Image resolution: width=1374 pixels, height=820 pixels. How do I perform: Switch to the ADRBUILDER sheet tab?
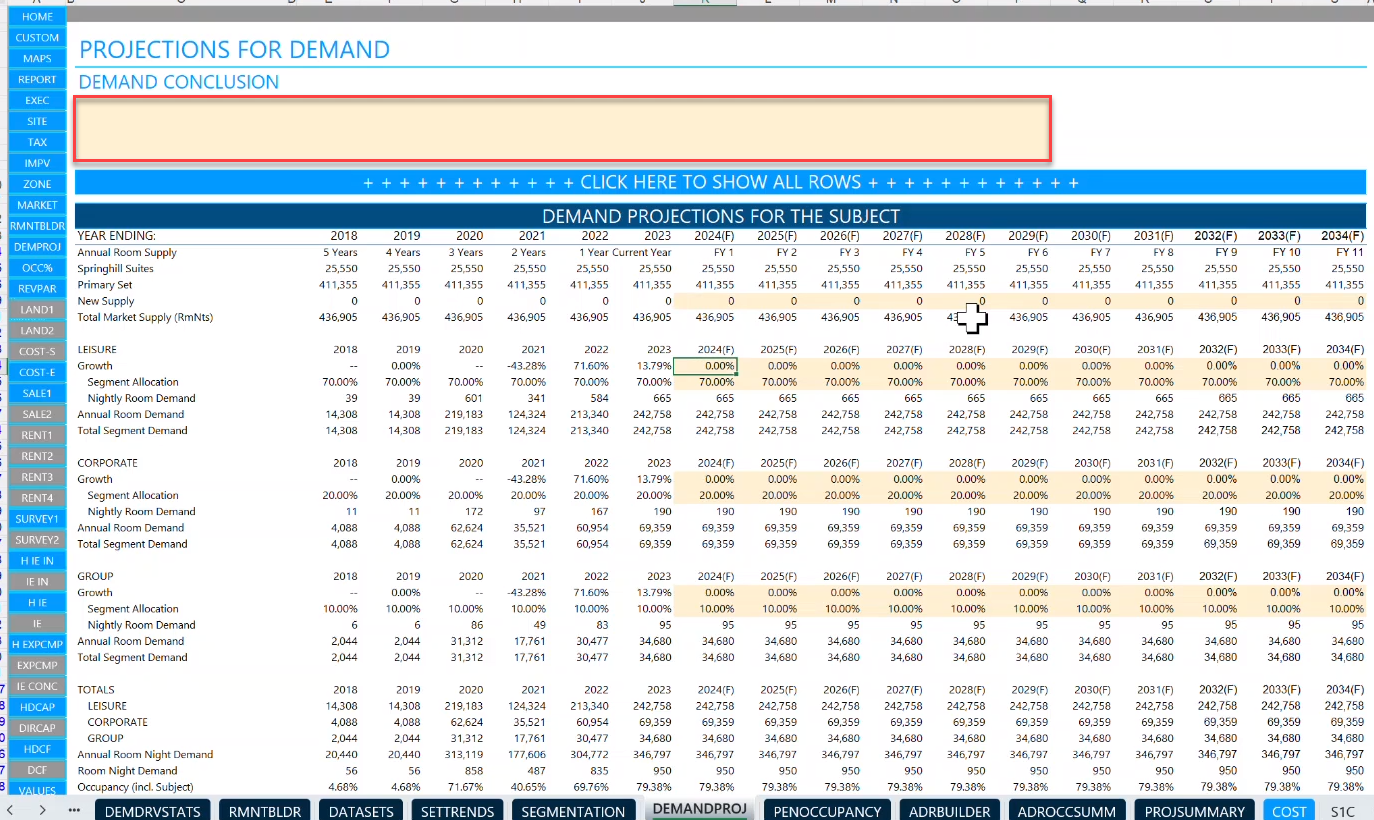pos(949,811)
